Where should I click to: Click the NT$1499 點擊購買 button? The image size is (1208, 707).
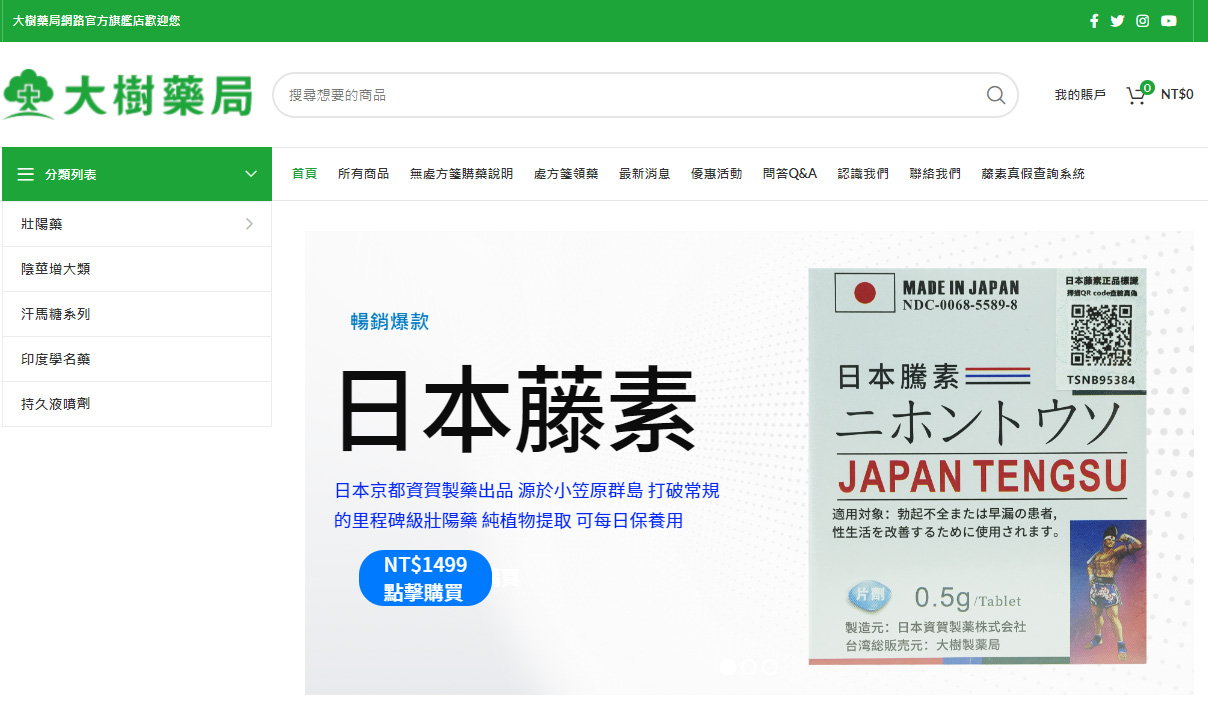[425, 578]
